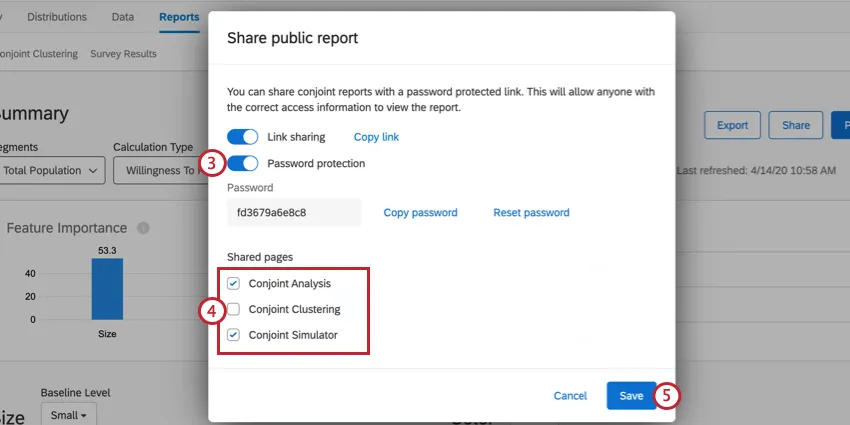Open the Small baseline level dropdown
This screenshot has height=425, width=850.
tap(68, 414)
